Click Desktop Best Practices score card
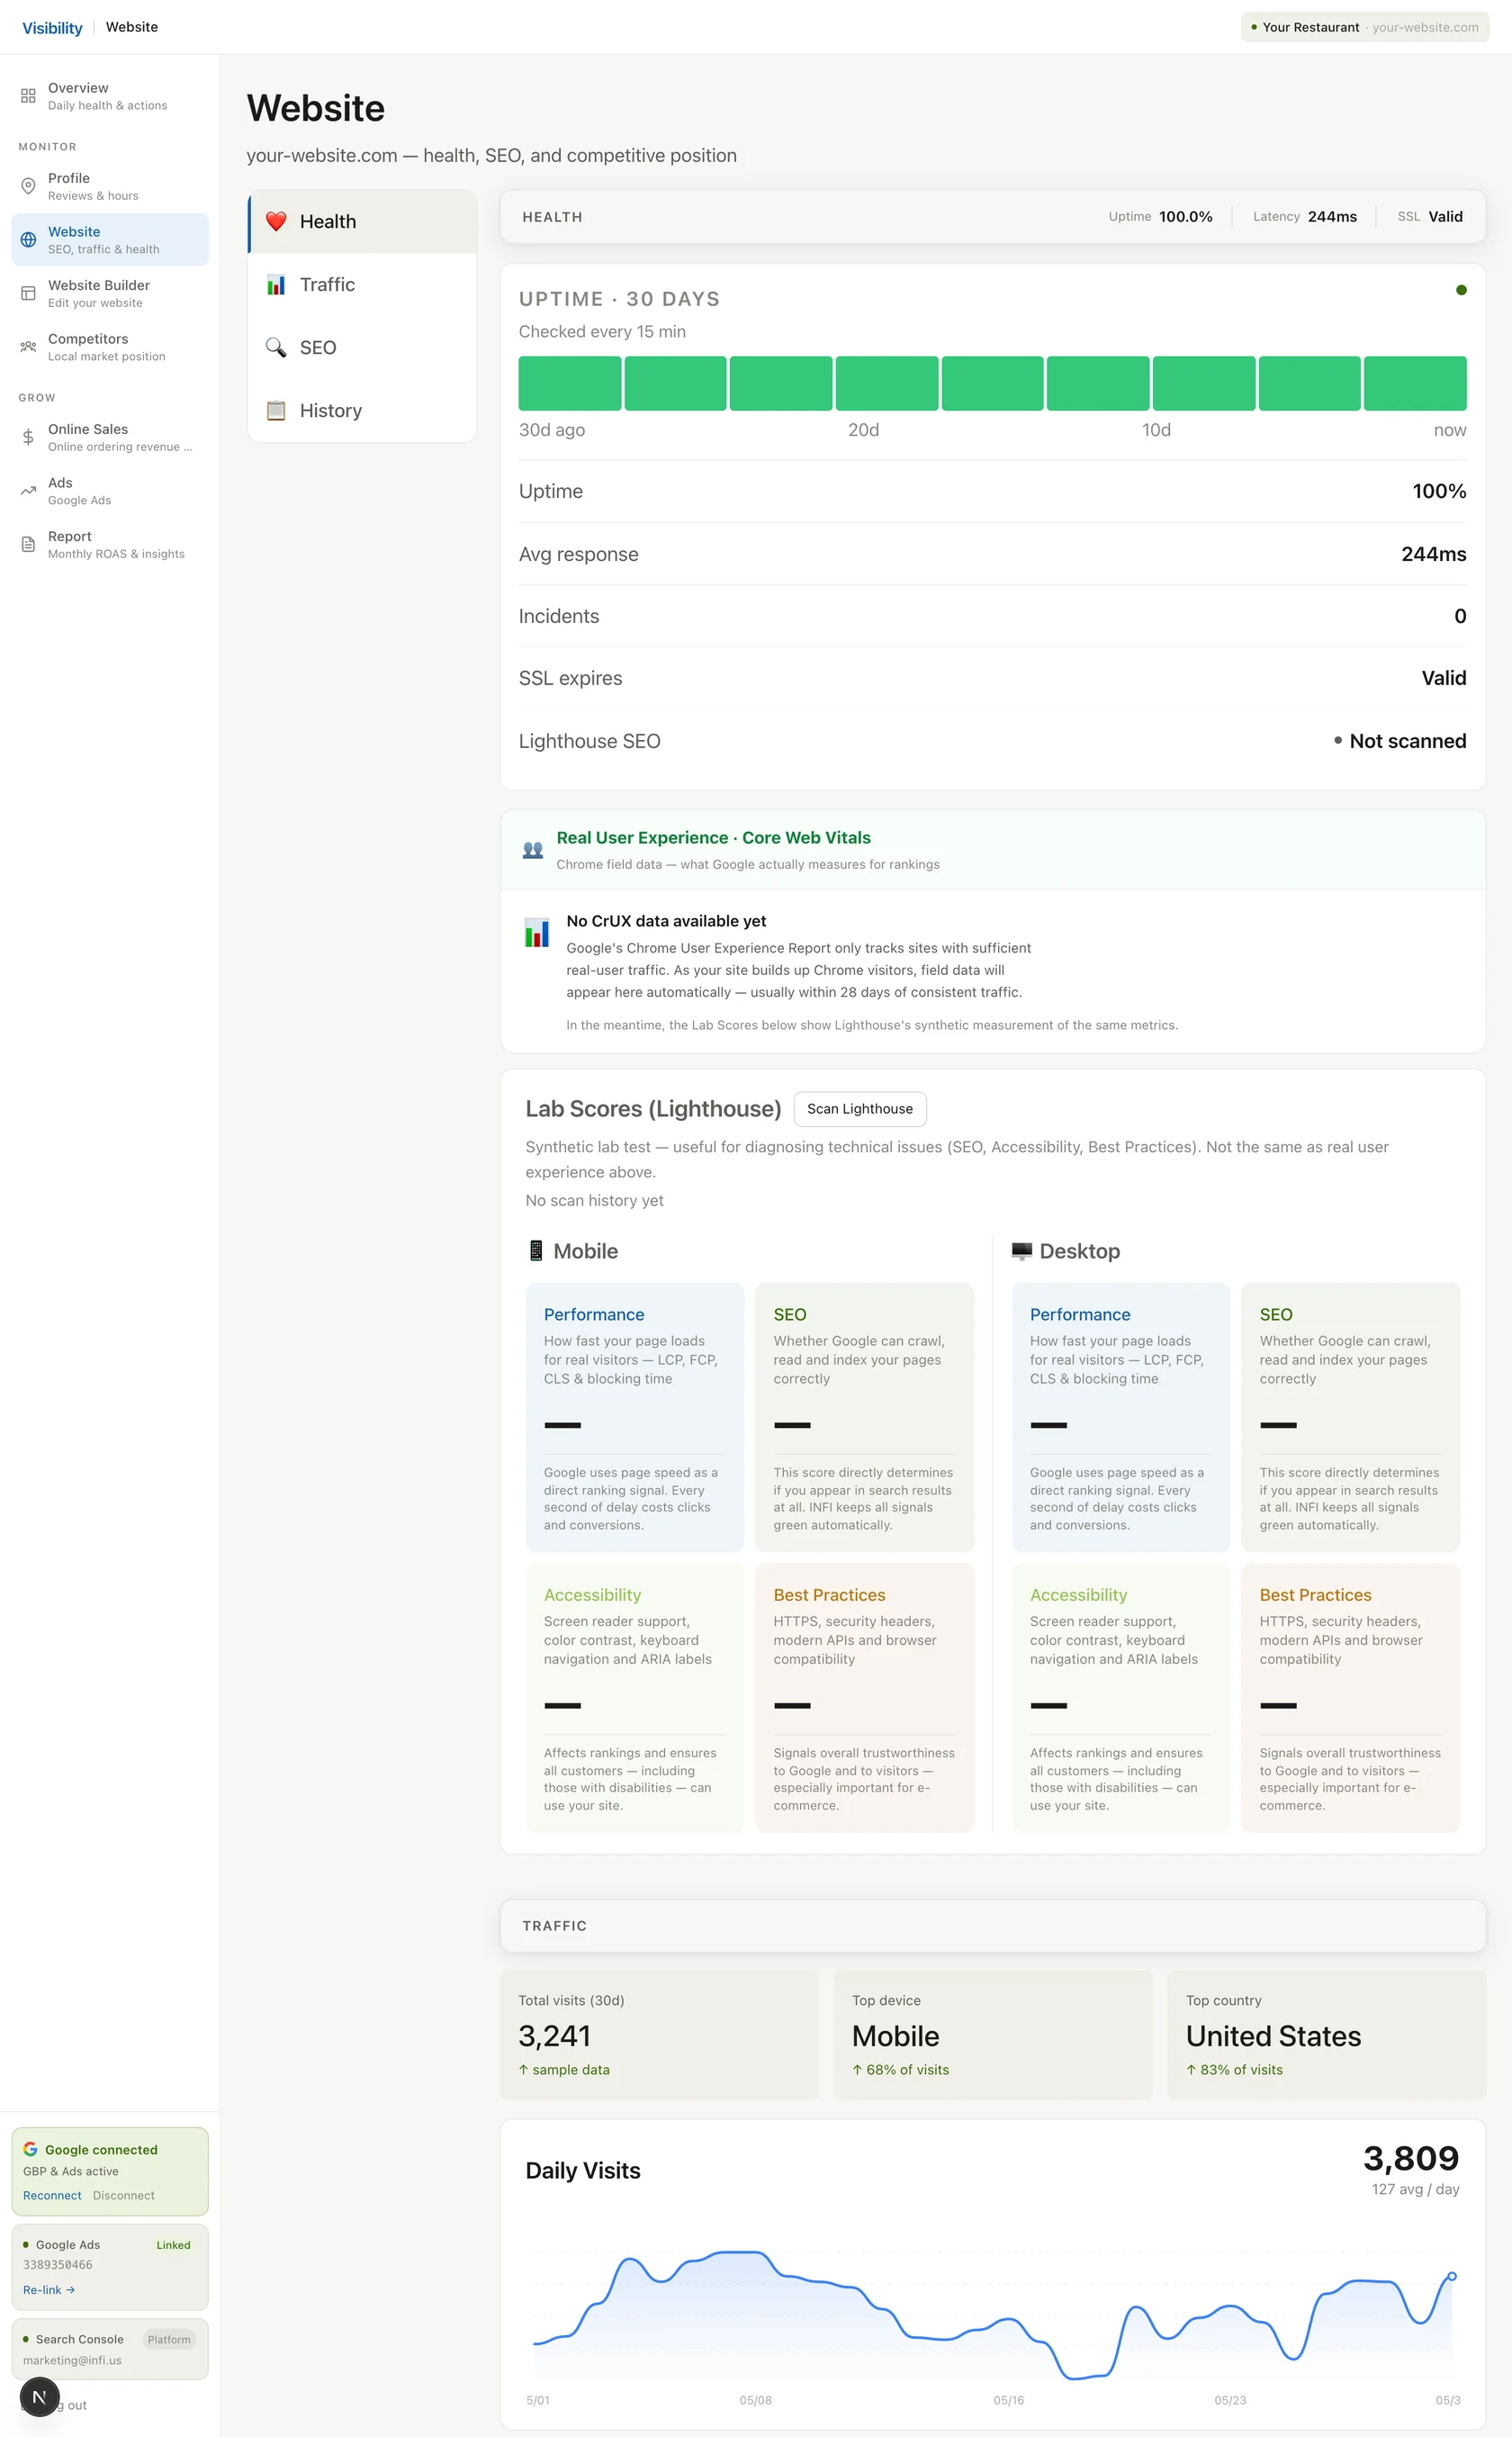The image size is (1512, 2437). pos(1351,1698)
